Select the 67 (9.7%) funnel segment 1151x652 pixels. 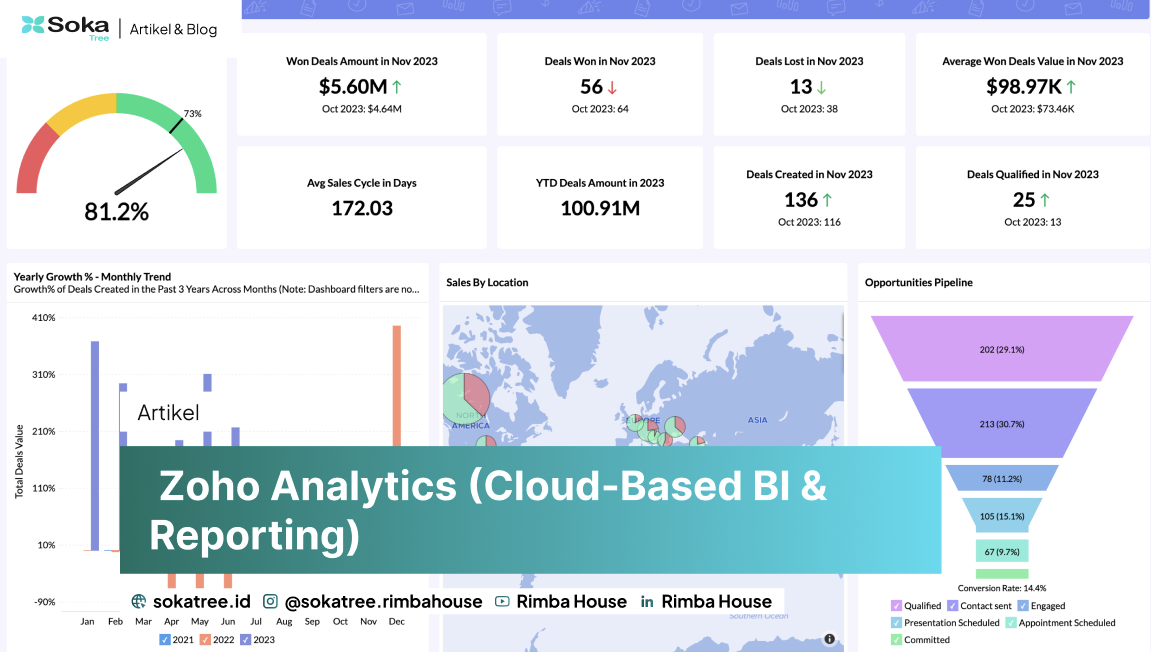tap(1002, 551)
